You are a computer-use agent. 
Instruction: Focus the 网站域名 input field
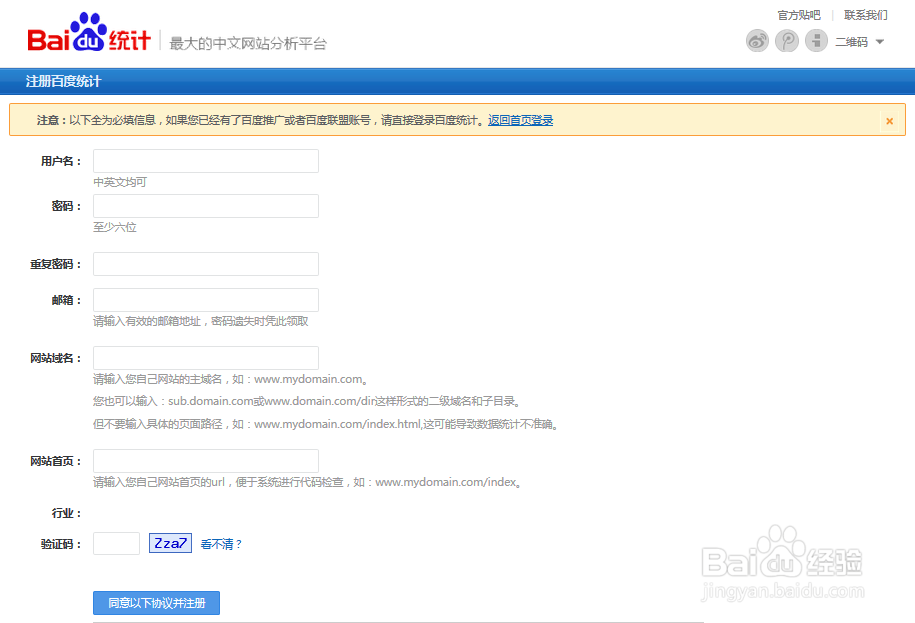pyautogui.click(x=205, y=358)
